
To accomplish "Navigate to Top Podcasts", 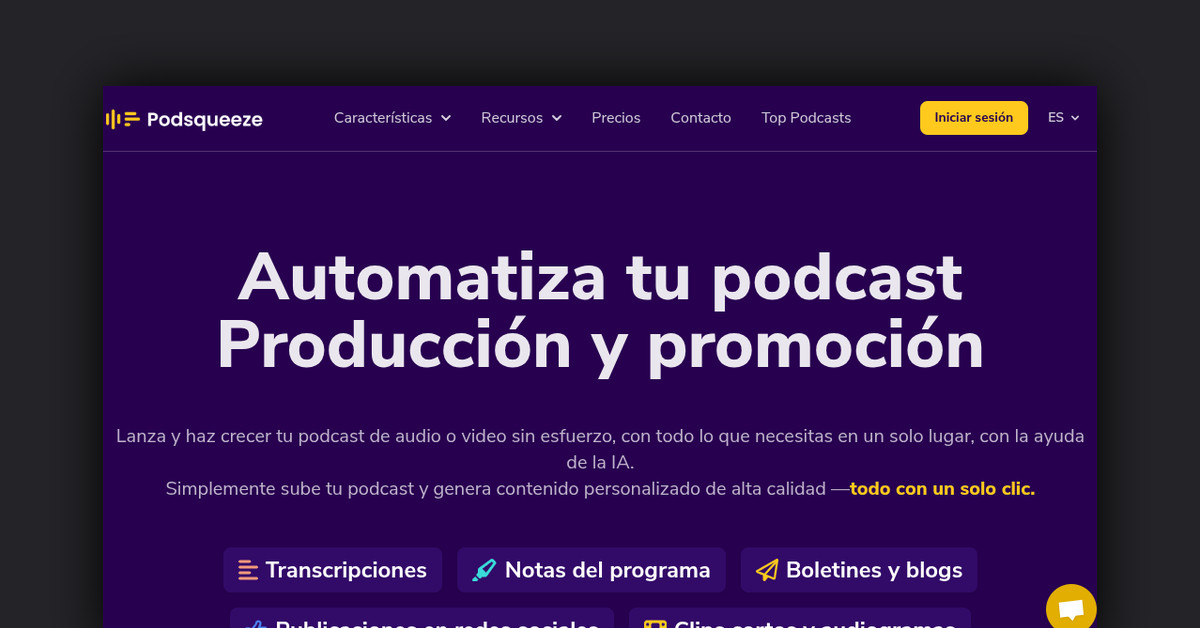I will click(x=806, y=118).
